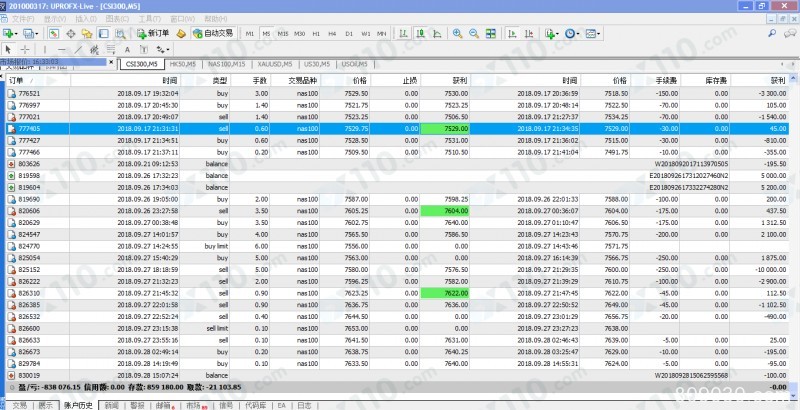Open the 插入 Insert menu
Screen dimensions: 800x410
coord(86,19)
